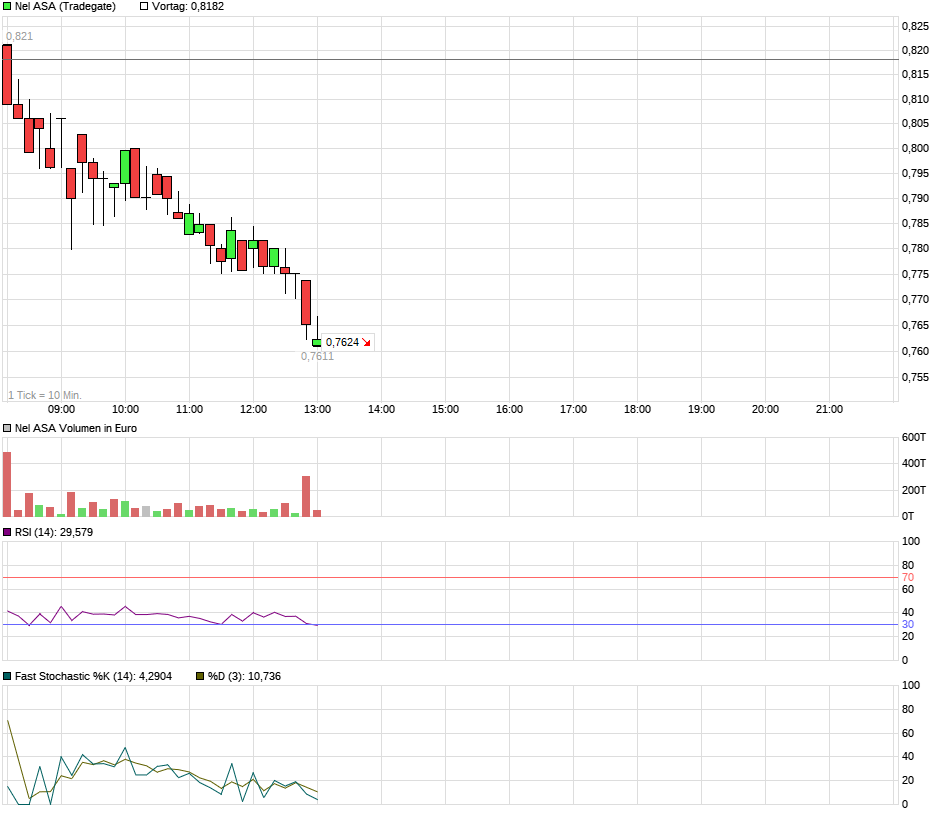
Task: Toggle the Vortag 0,8182 checkbox
Action: click(x=142, y=6)
